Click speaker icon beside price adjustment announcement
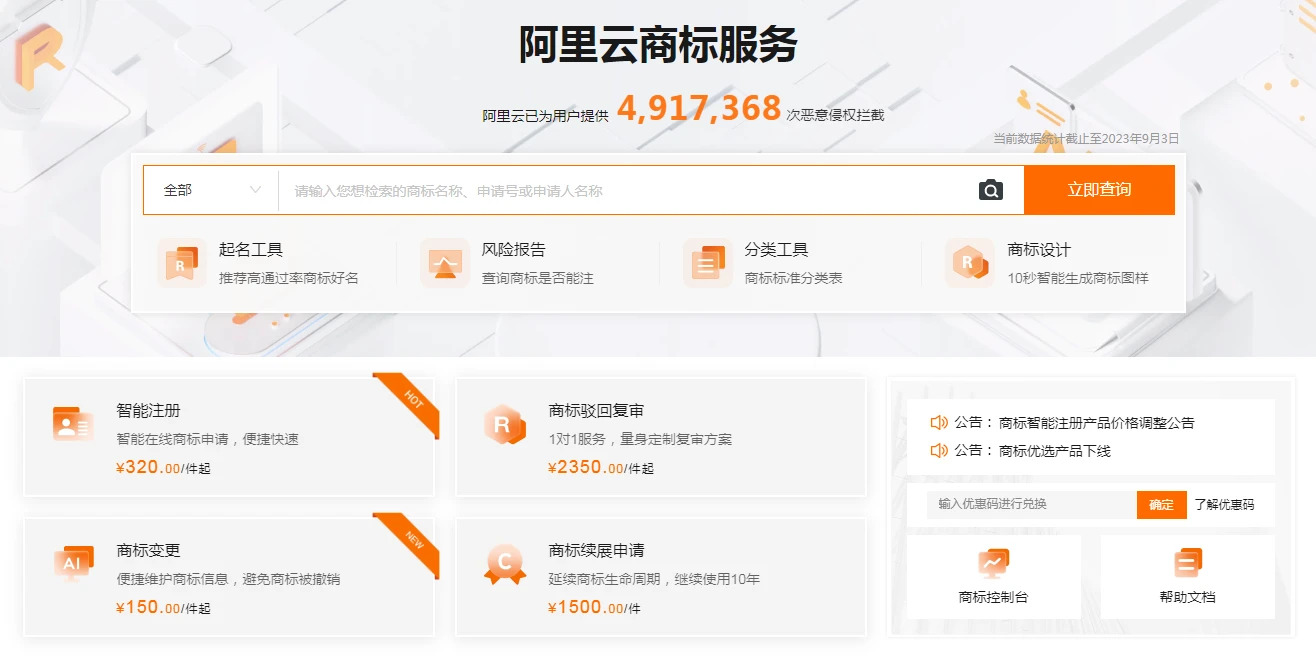This screenshot has height=672, width=1316. 939,423
